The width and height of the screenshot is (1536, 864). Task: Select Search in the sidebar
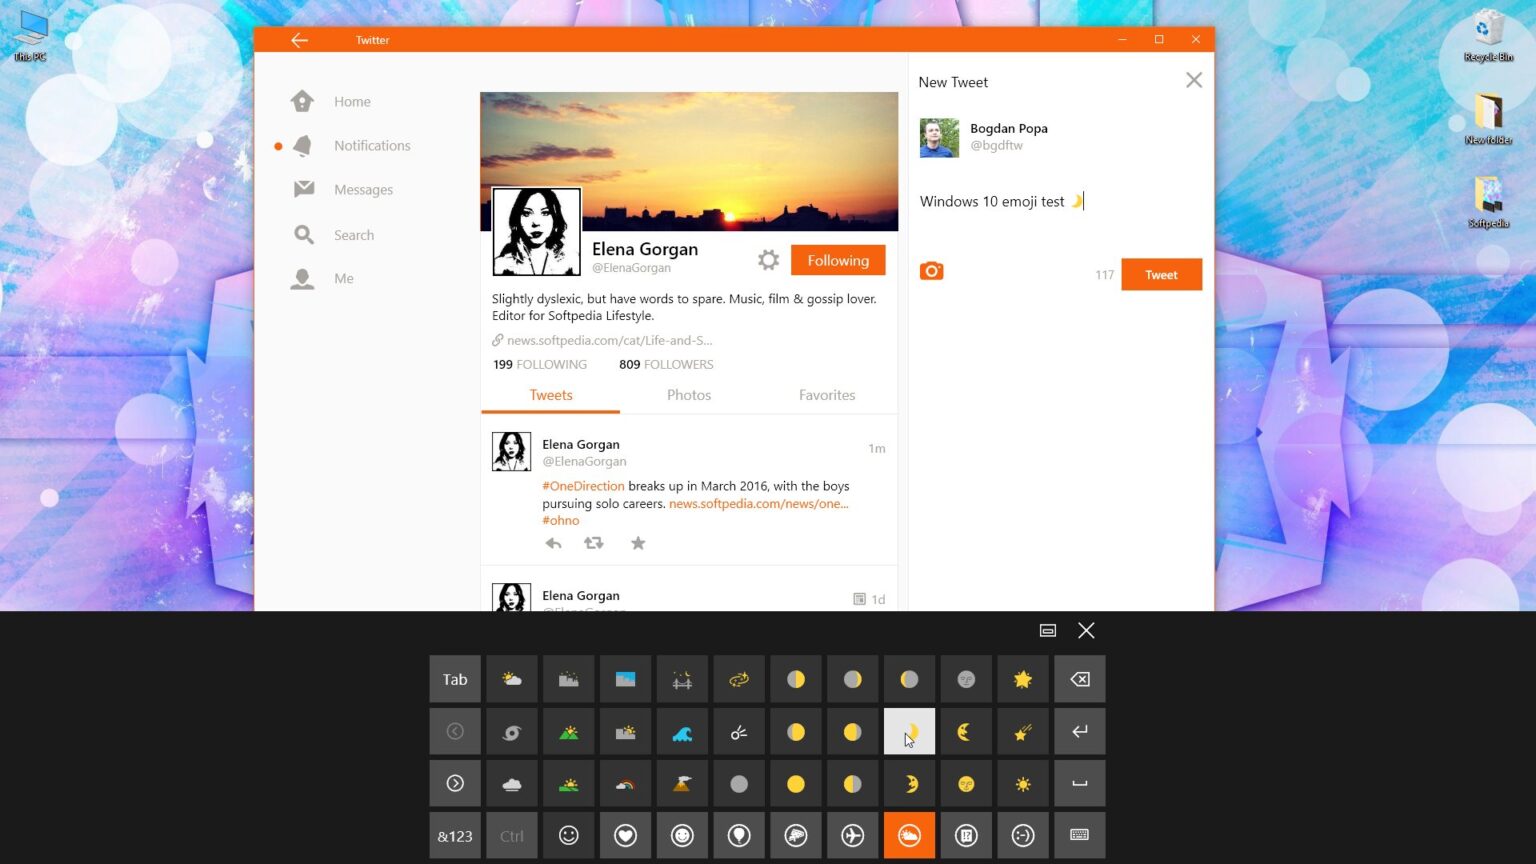click(x=354, y=234)
